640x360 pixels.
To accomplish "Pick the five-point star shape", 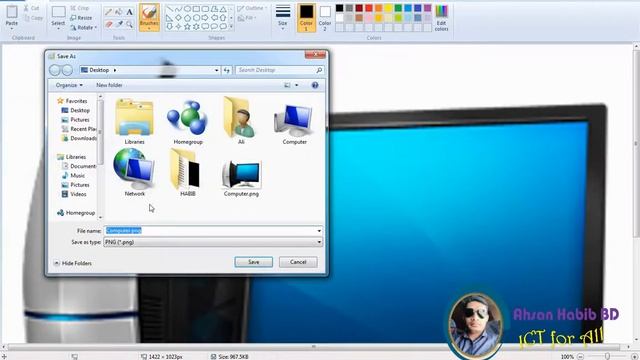I will [x=187, y=27].
